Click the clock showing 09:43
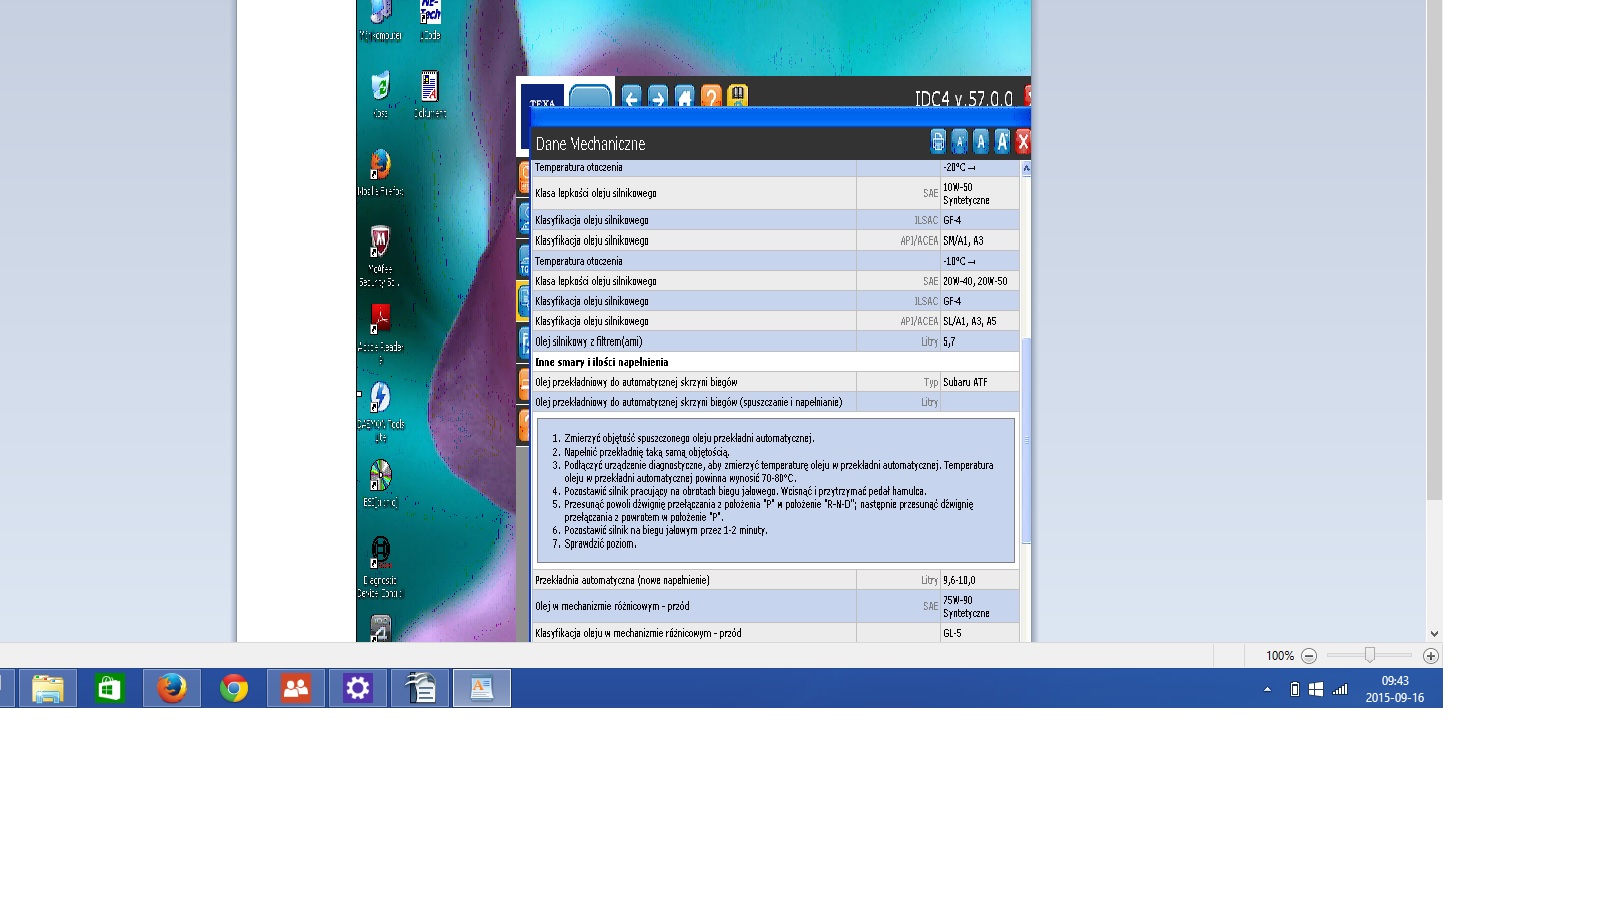The image size is (1600, 900). click(1395, 689)
